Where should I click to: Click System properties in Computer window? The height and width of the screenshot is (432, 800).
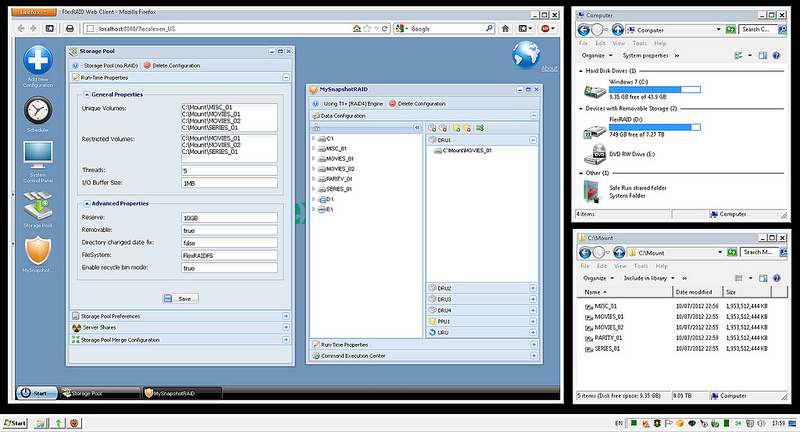645,56
